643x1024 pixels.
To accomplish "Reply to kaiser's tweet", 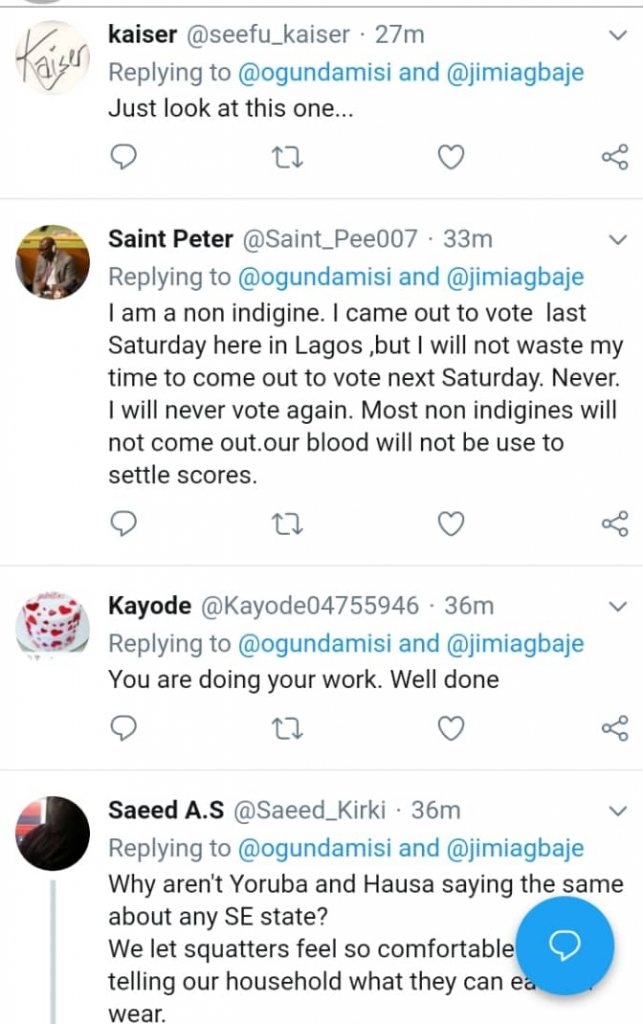I will click(123, 157).
